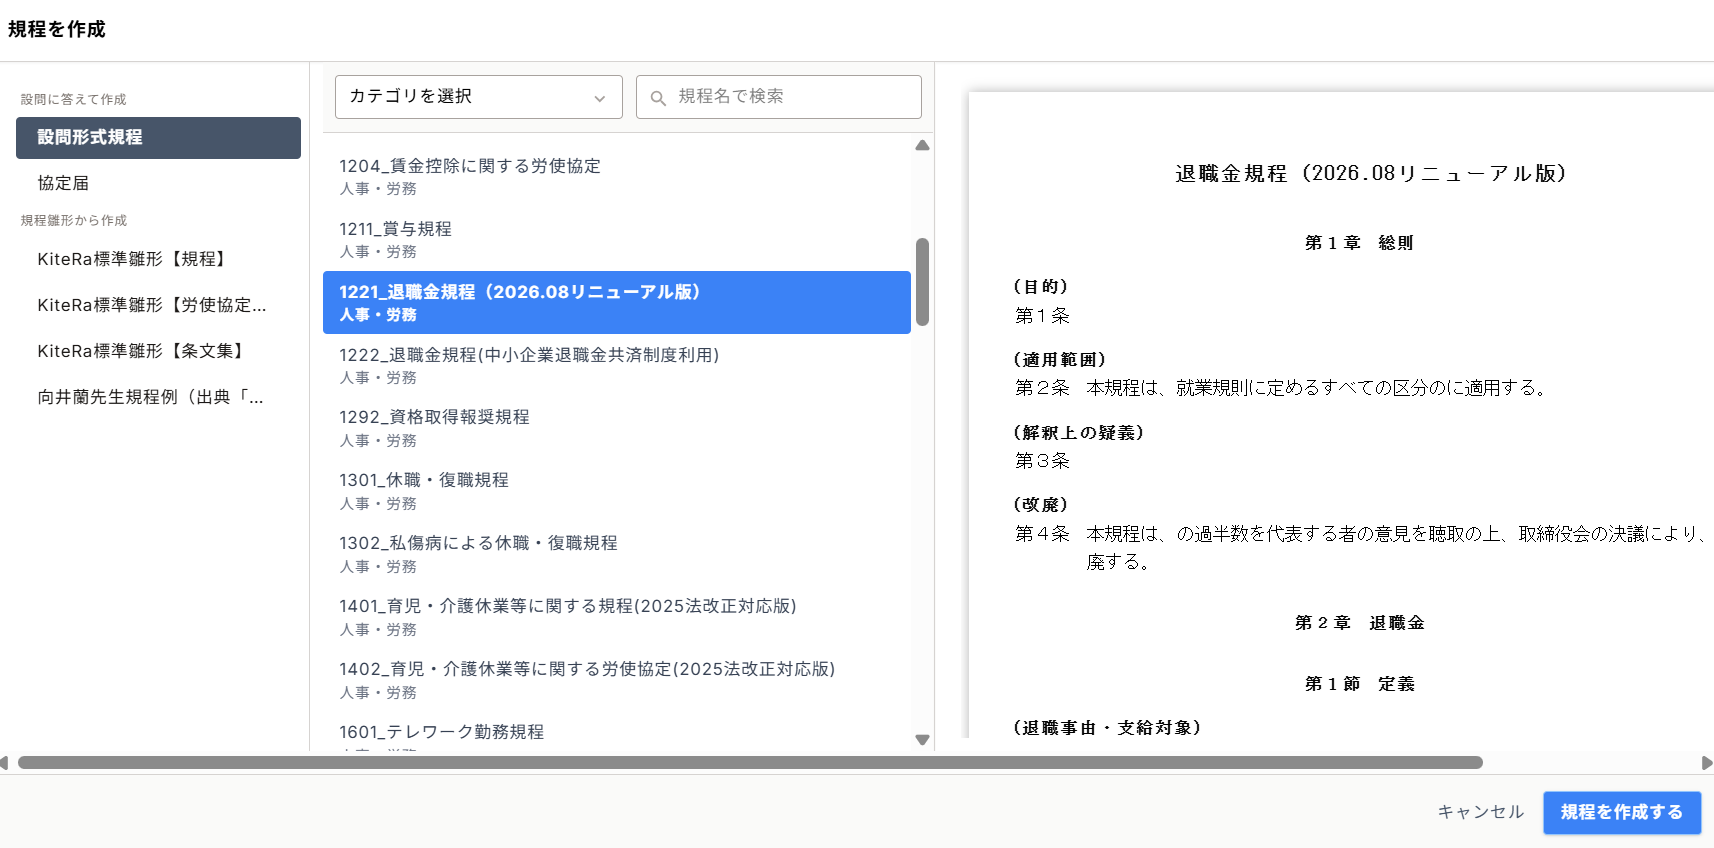Click the preview title 退職金規程（2026.08リニューアル版）
The width and height of the screenshot is (1714, 848).
click(1370, 173)
